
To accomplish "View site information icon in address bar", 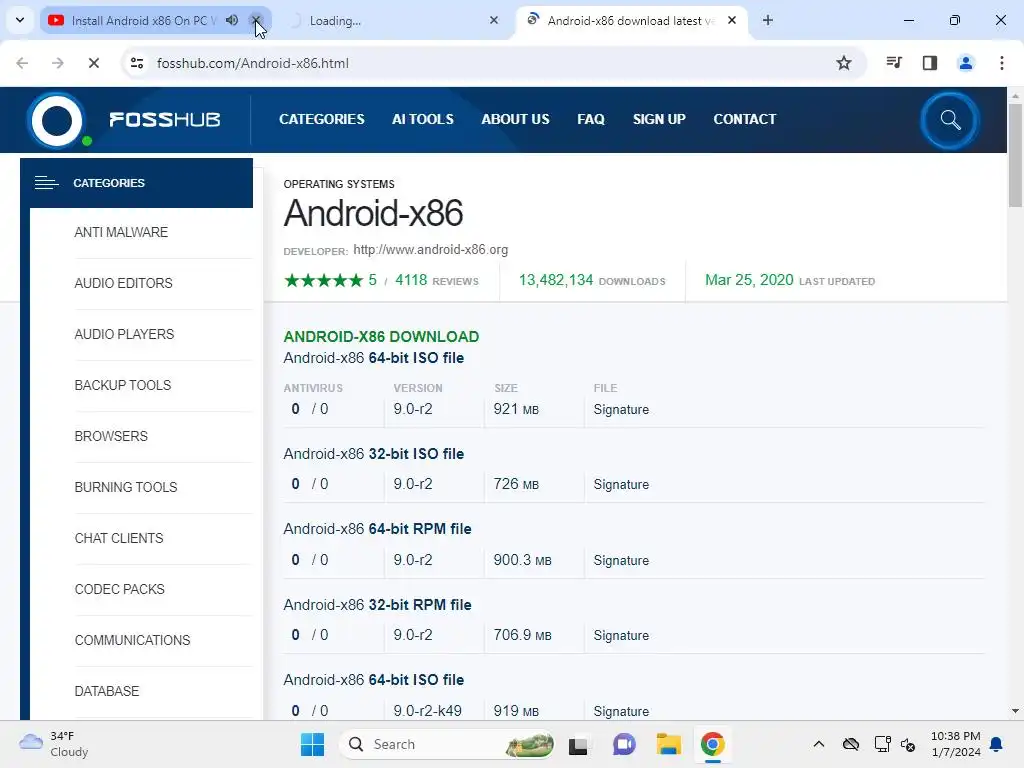I will pos(137,63).
